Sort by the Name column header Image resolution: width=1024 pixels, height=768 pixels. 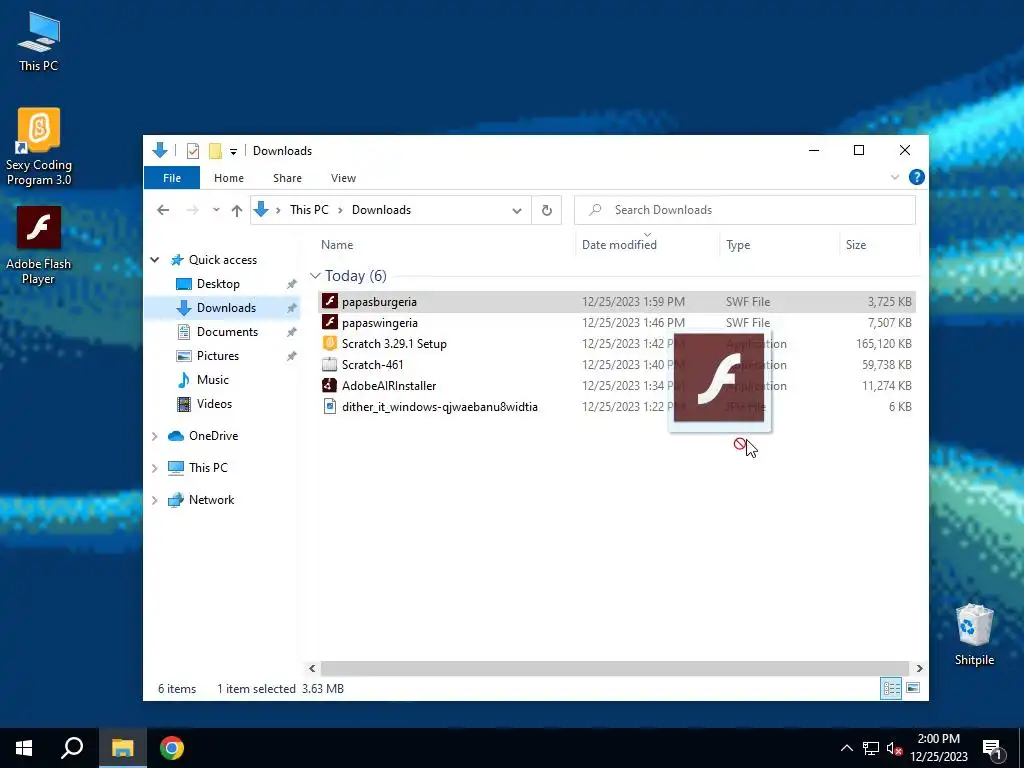tap(337, 245)
